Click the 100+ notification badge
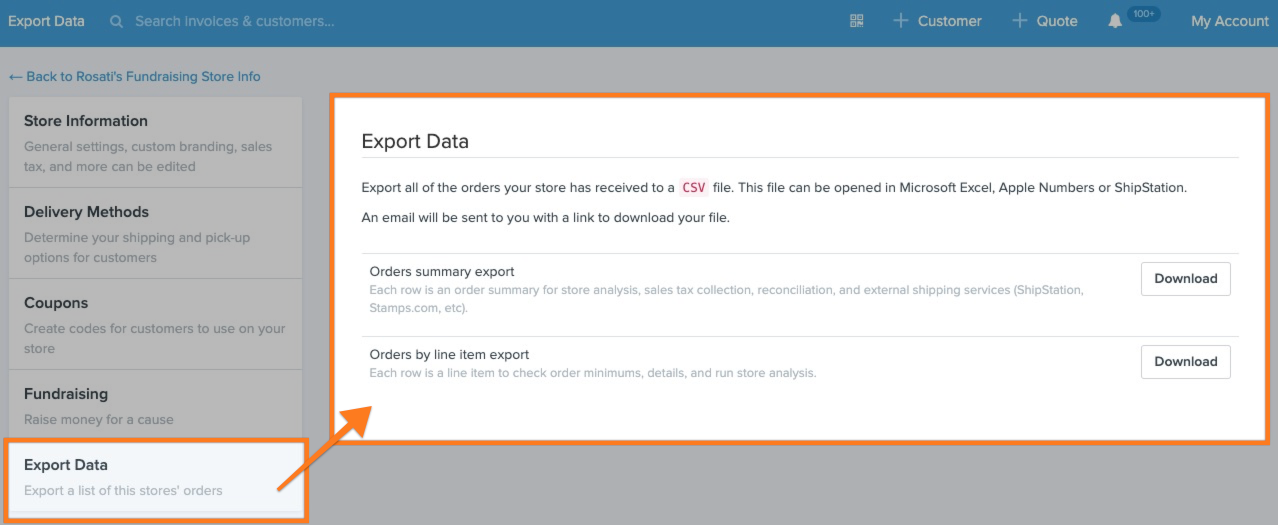 pos(1143,14)
